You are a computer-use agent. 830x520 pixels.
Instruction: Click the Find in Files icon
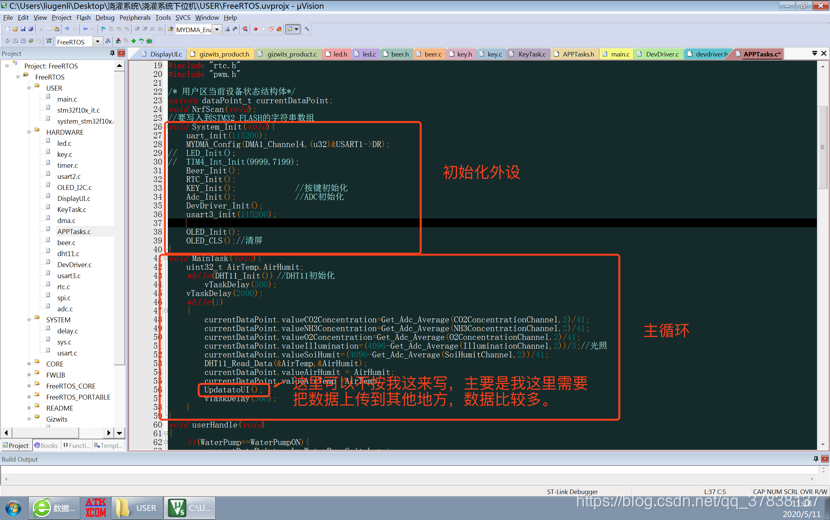[x=171, y=29]
